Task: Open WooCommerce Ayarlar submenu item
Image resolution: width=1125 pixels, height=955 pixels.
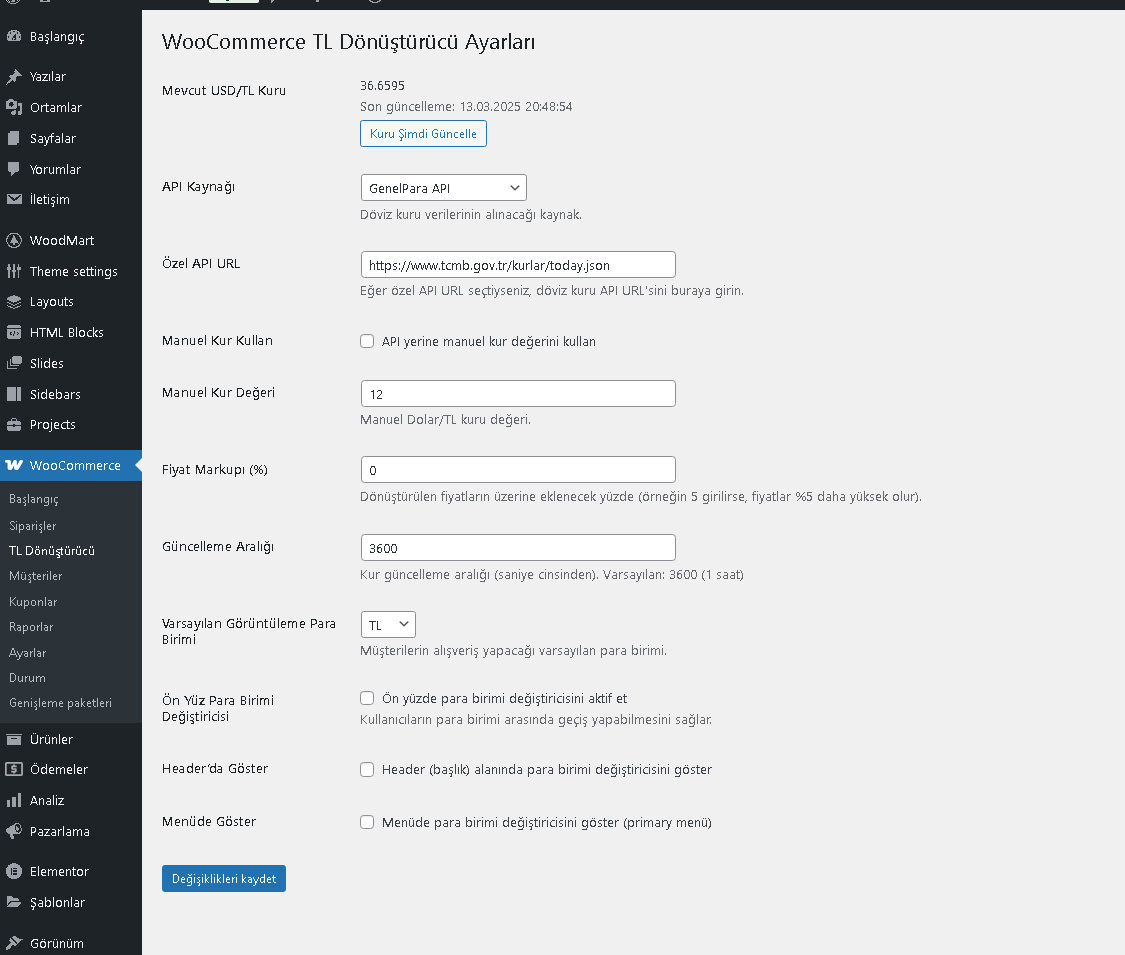Action: pyautogui.click(x=27, y=653)
